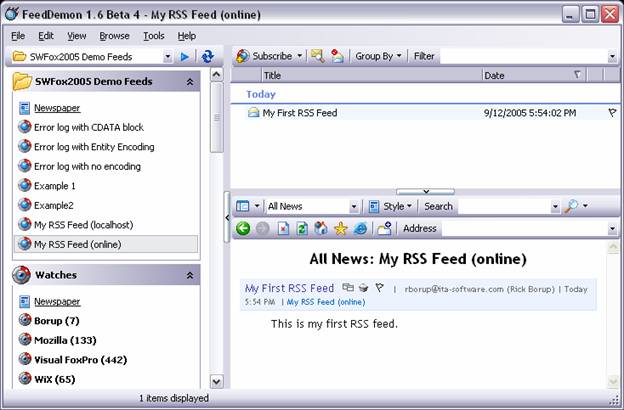Click the flag icon in the newspaper item header
Viewport: 624px width, 410px height.
click(x=380, y=287)
